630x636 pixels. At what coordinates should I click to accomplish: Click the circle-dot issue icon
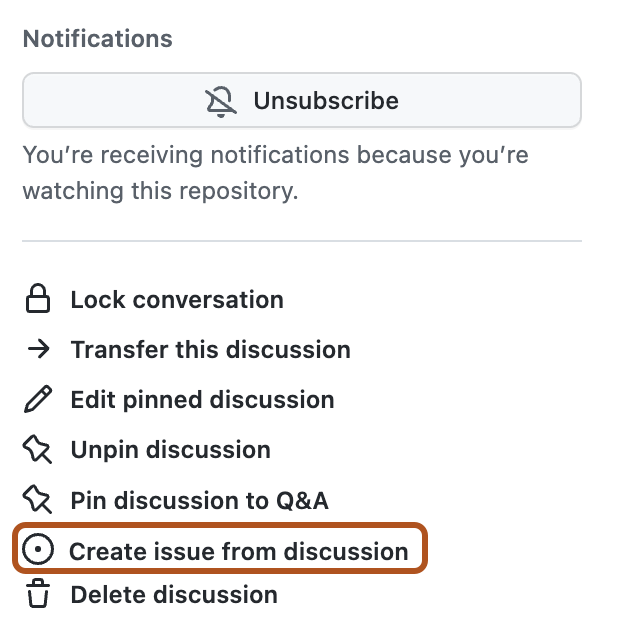(x=38, y=551)
